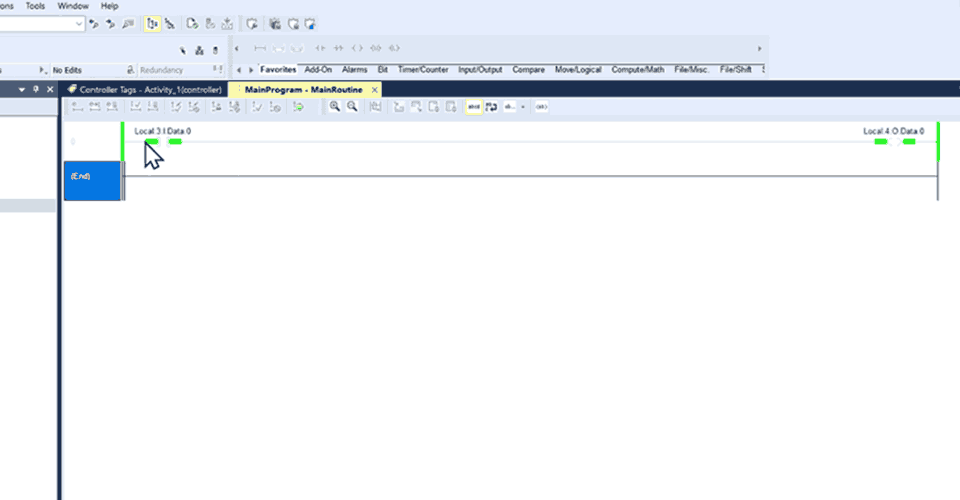Screen dimensions: 960x500
Task: Select the output energize coil instruction icon
Action: [358, 48]
